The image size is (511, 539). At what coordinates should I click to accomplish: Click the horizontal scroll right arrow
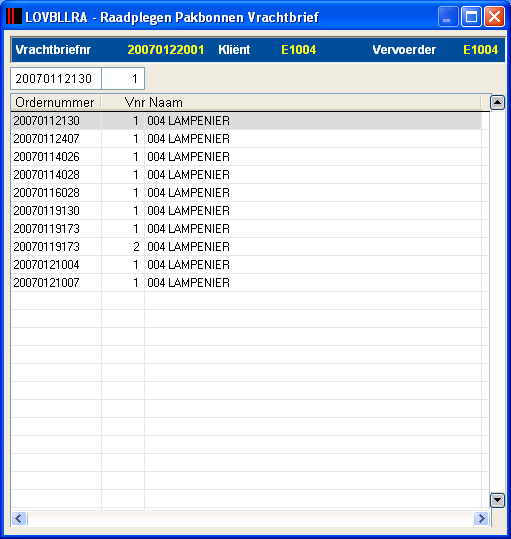[481, 518]
